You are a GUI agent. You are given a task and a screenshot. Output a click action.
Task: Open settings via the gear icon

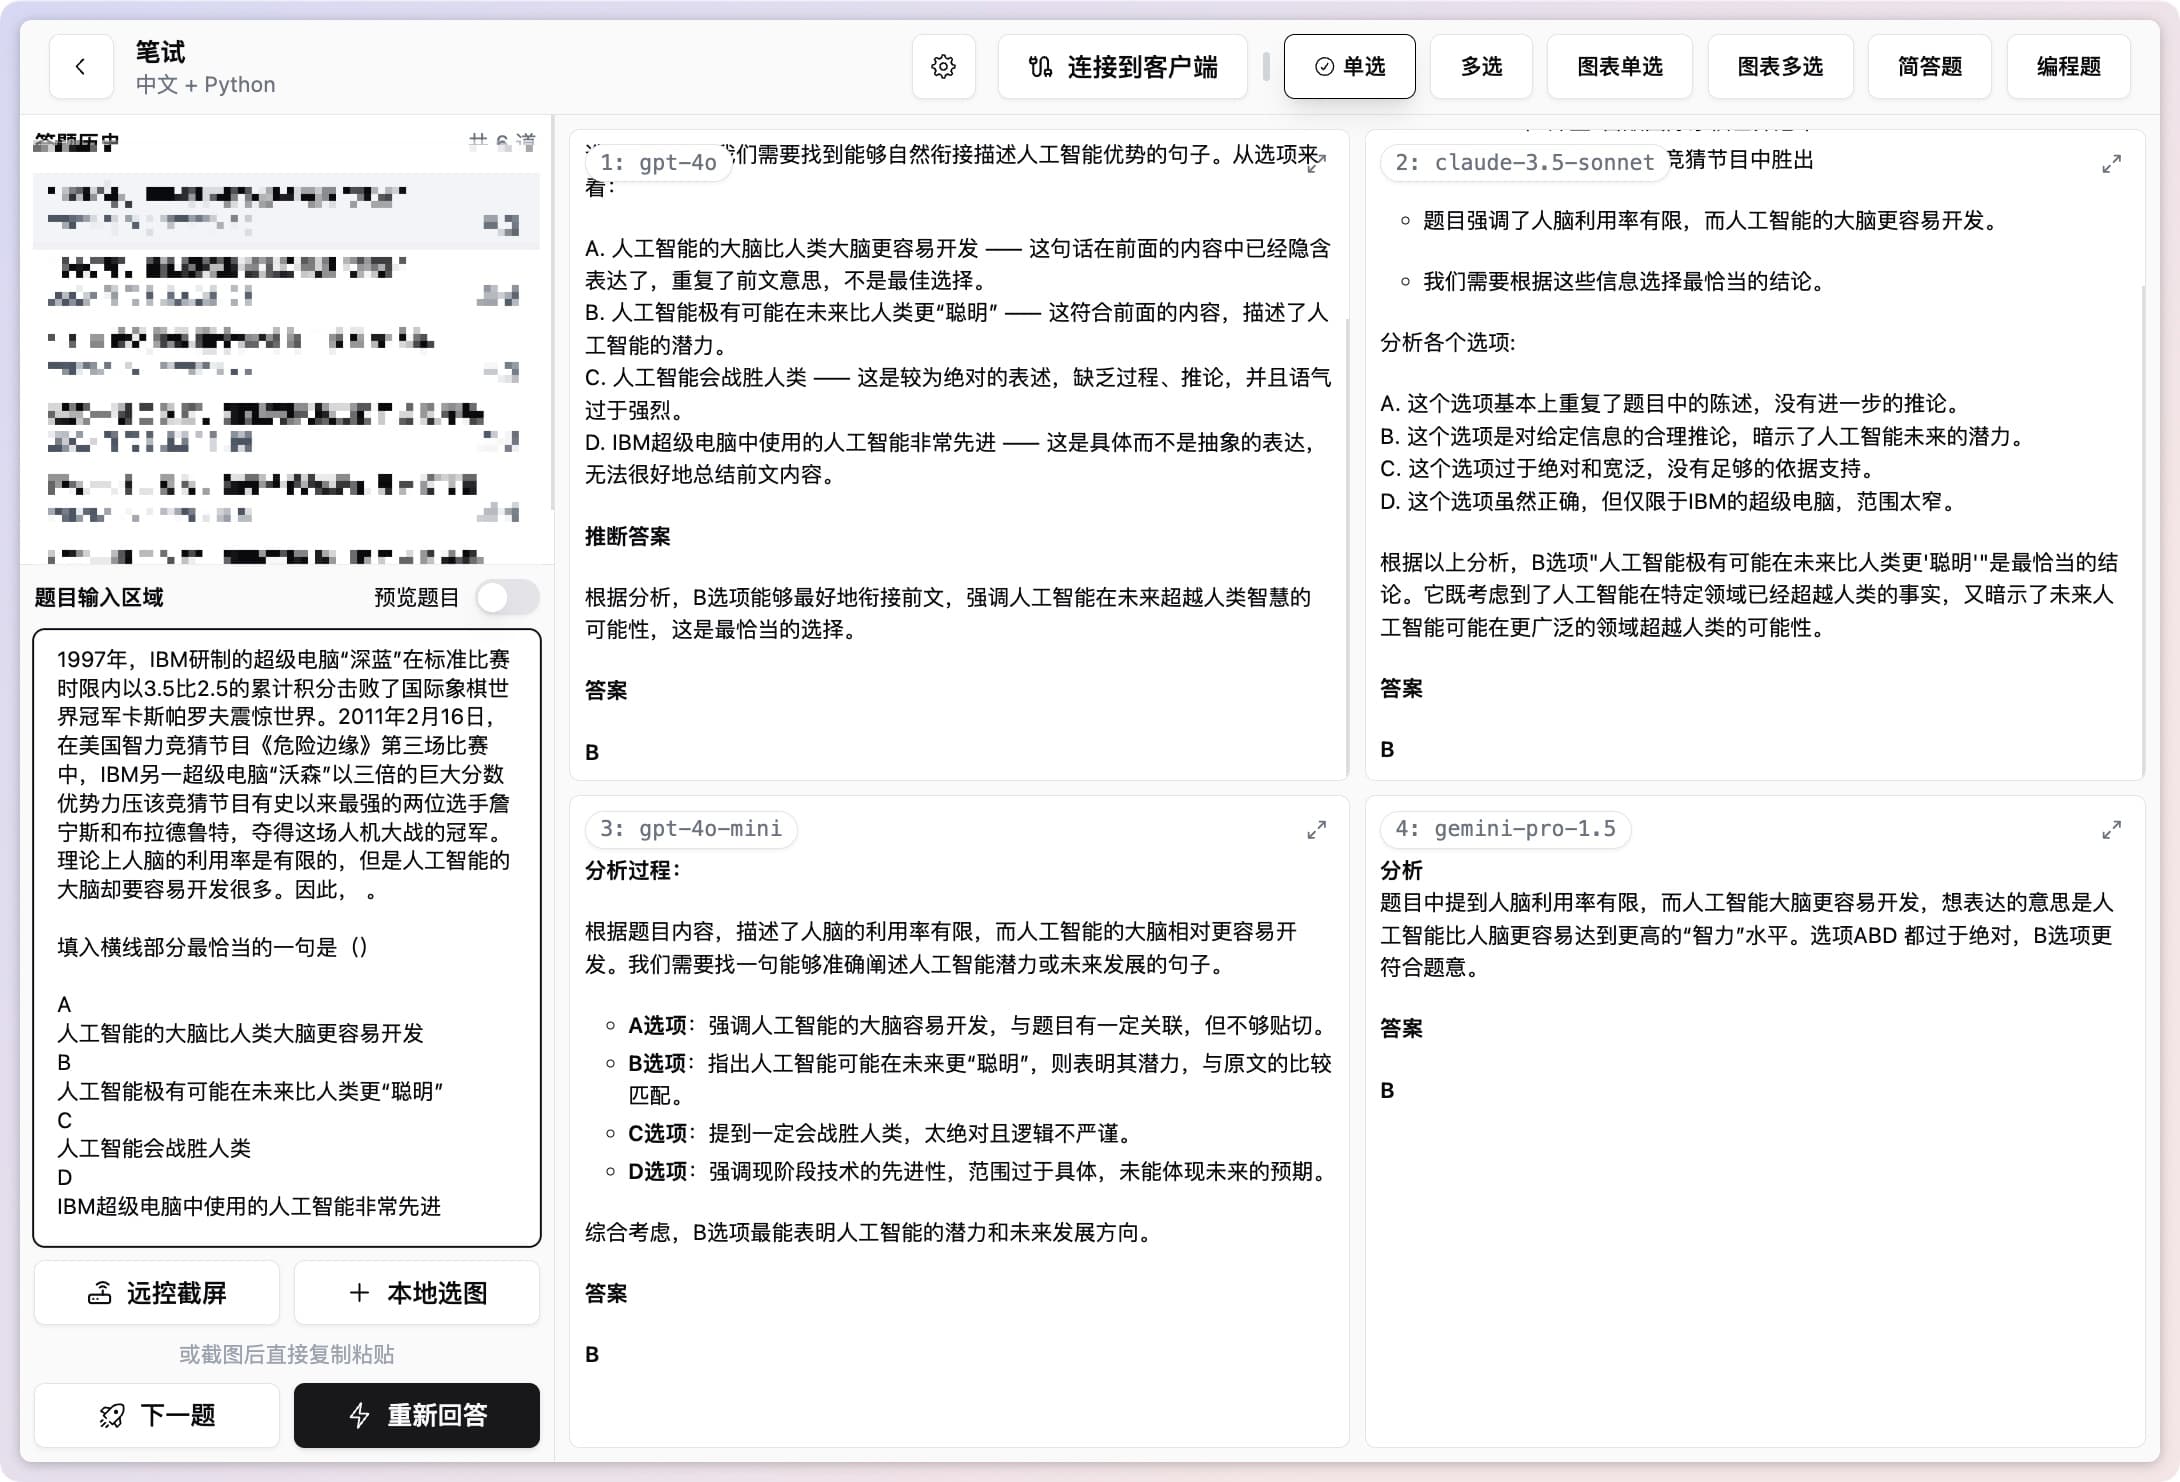tap(943, 67)
